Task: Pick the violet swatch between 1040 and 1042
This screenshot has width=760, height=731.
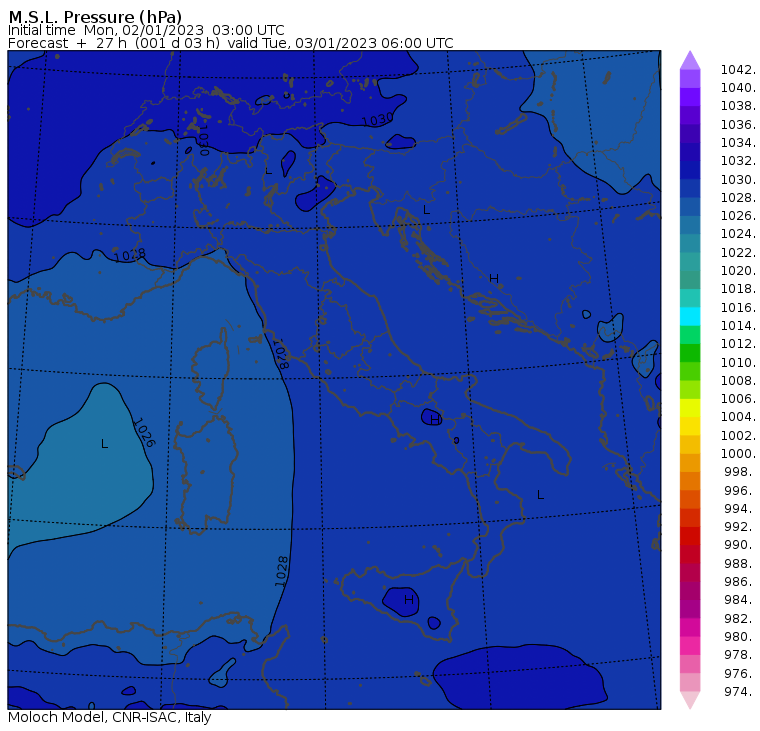Action: pyautogui.click(x=690, y=79)
